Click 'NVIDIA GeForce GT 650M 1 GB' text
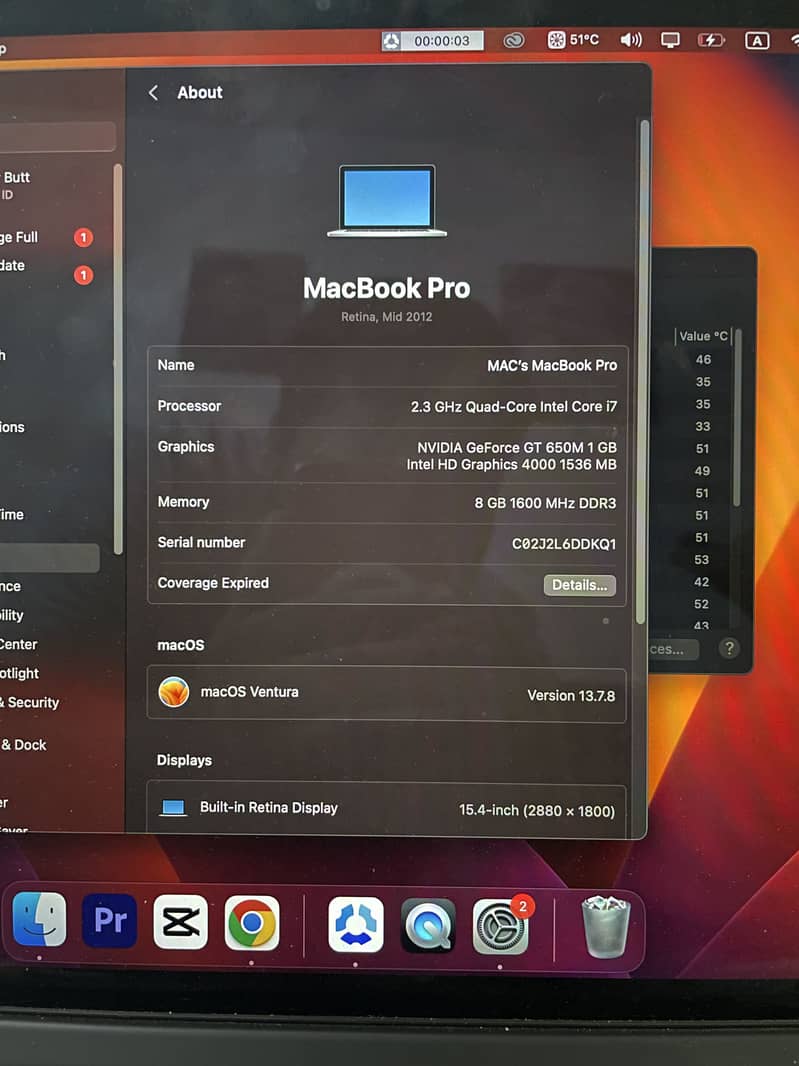This screenshot has height=1066, width=799. pos(517,447)
